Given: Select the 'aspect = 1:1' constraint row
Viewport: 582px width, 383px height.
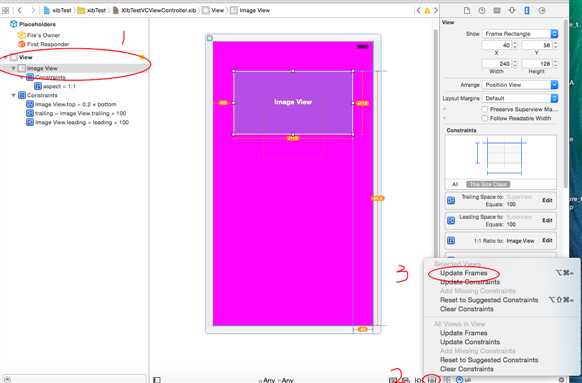Looking at the screenshot, I should click(x=55, y=86).
